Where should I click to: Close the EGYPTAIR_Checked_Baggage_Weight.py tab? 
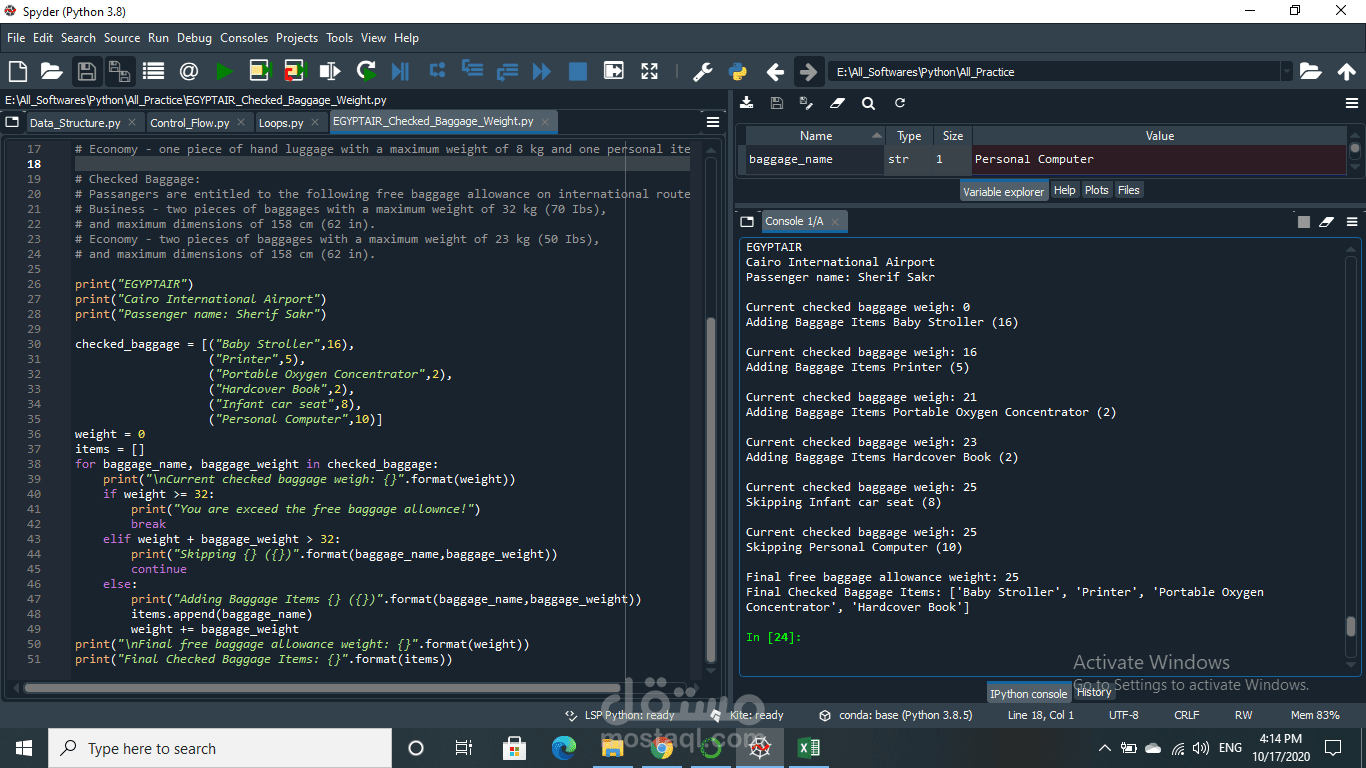546,121
